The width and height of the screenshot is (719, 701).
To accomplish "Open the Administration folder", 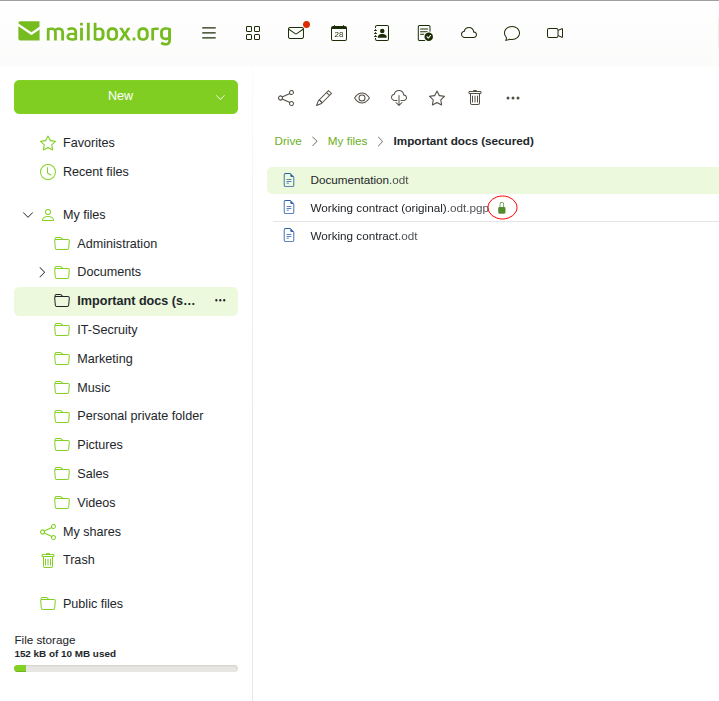I will (117, 244).
